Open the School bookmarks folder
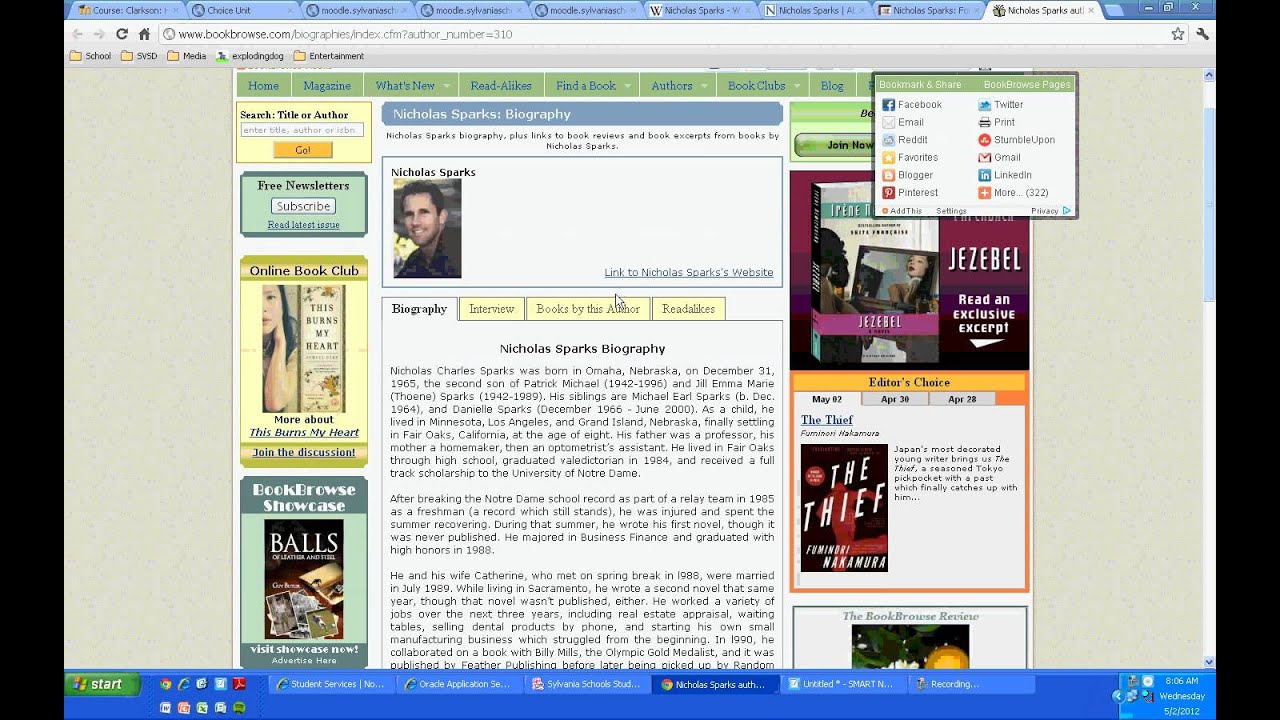 [x=90, y=56]
